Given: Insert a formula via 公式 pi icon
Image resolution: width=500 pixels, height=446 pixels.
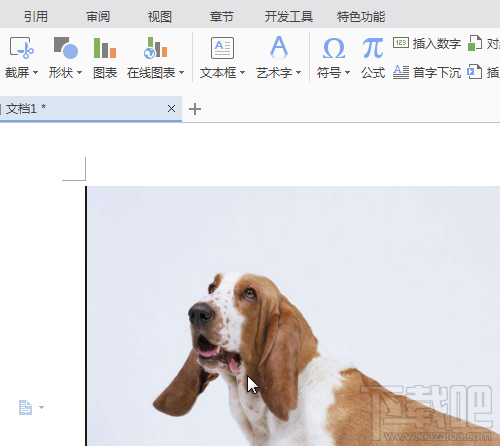Looking at the screenshot, I should (373, 48).
